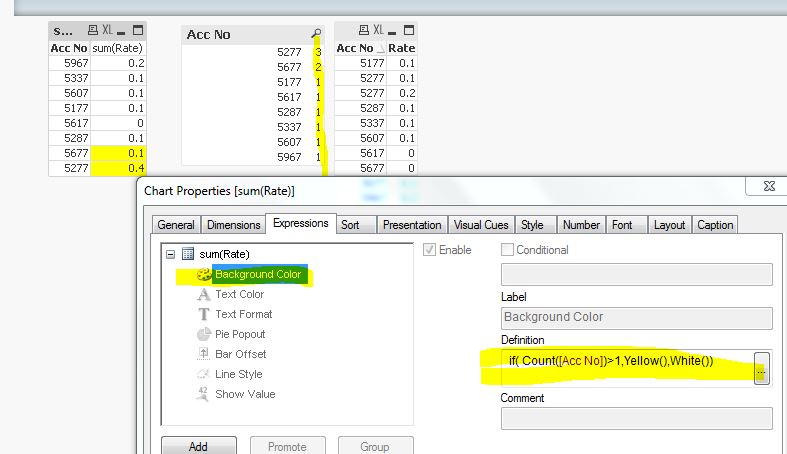Select 5277 in Acc No list box
Screen dimensions: 787x454
click(251, 52)
